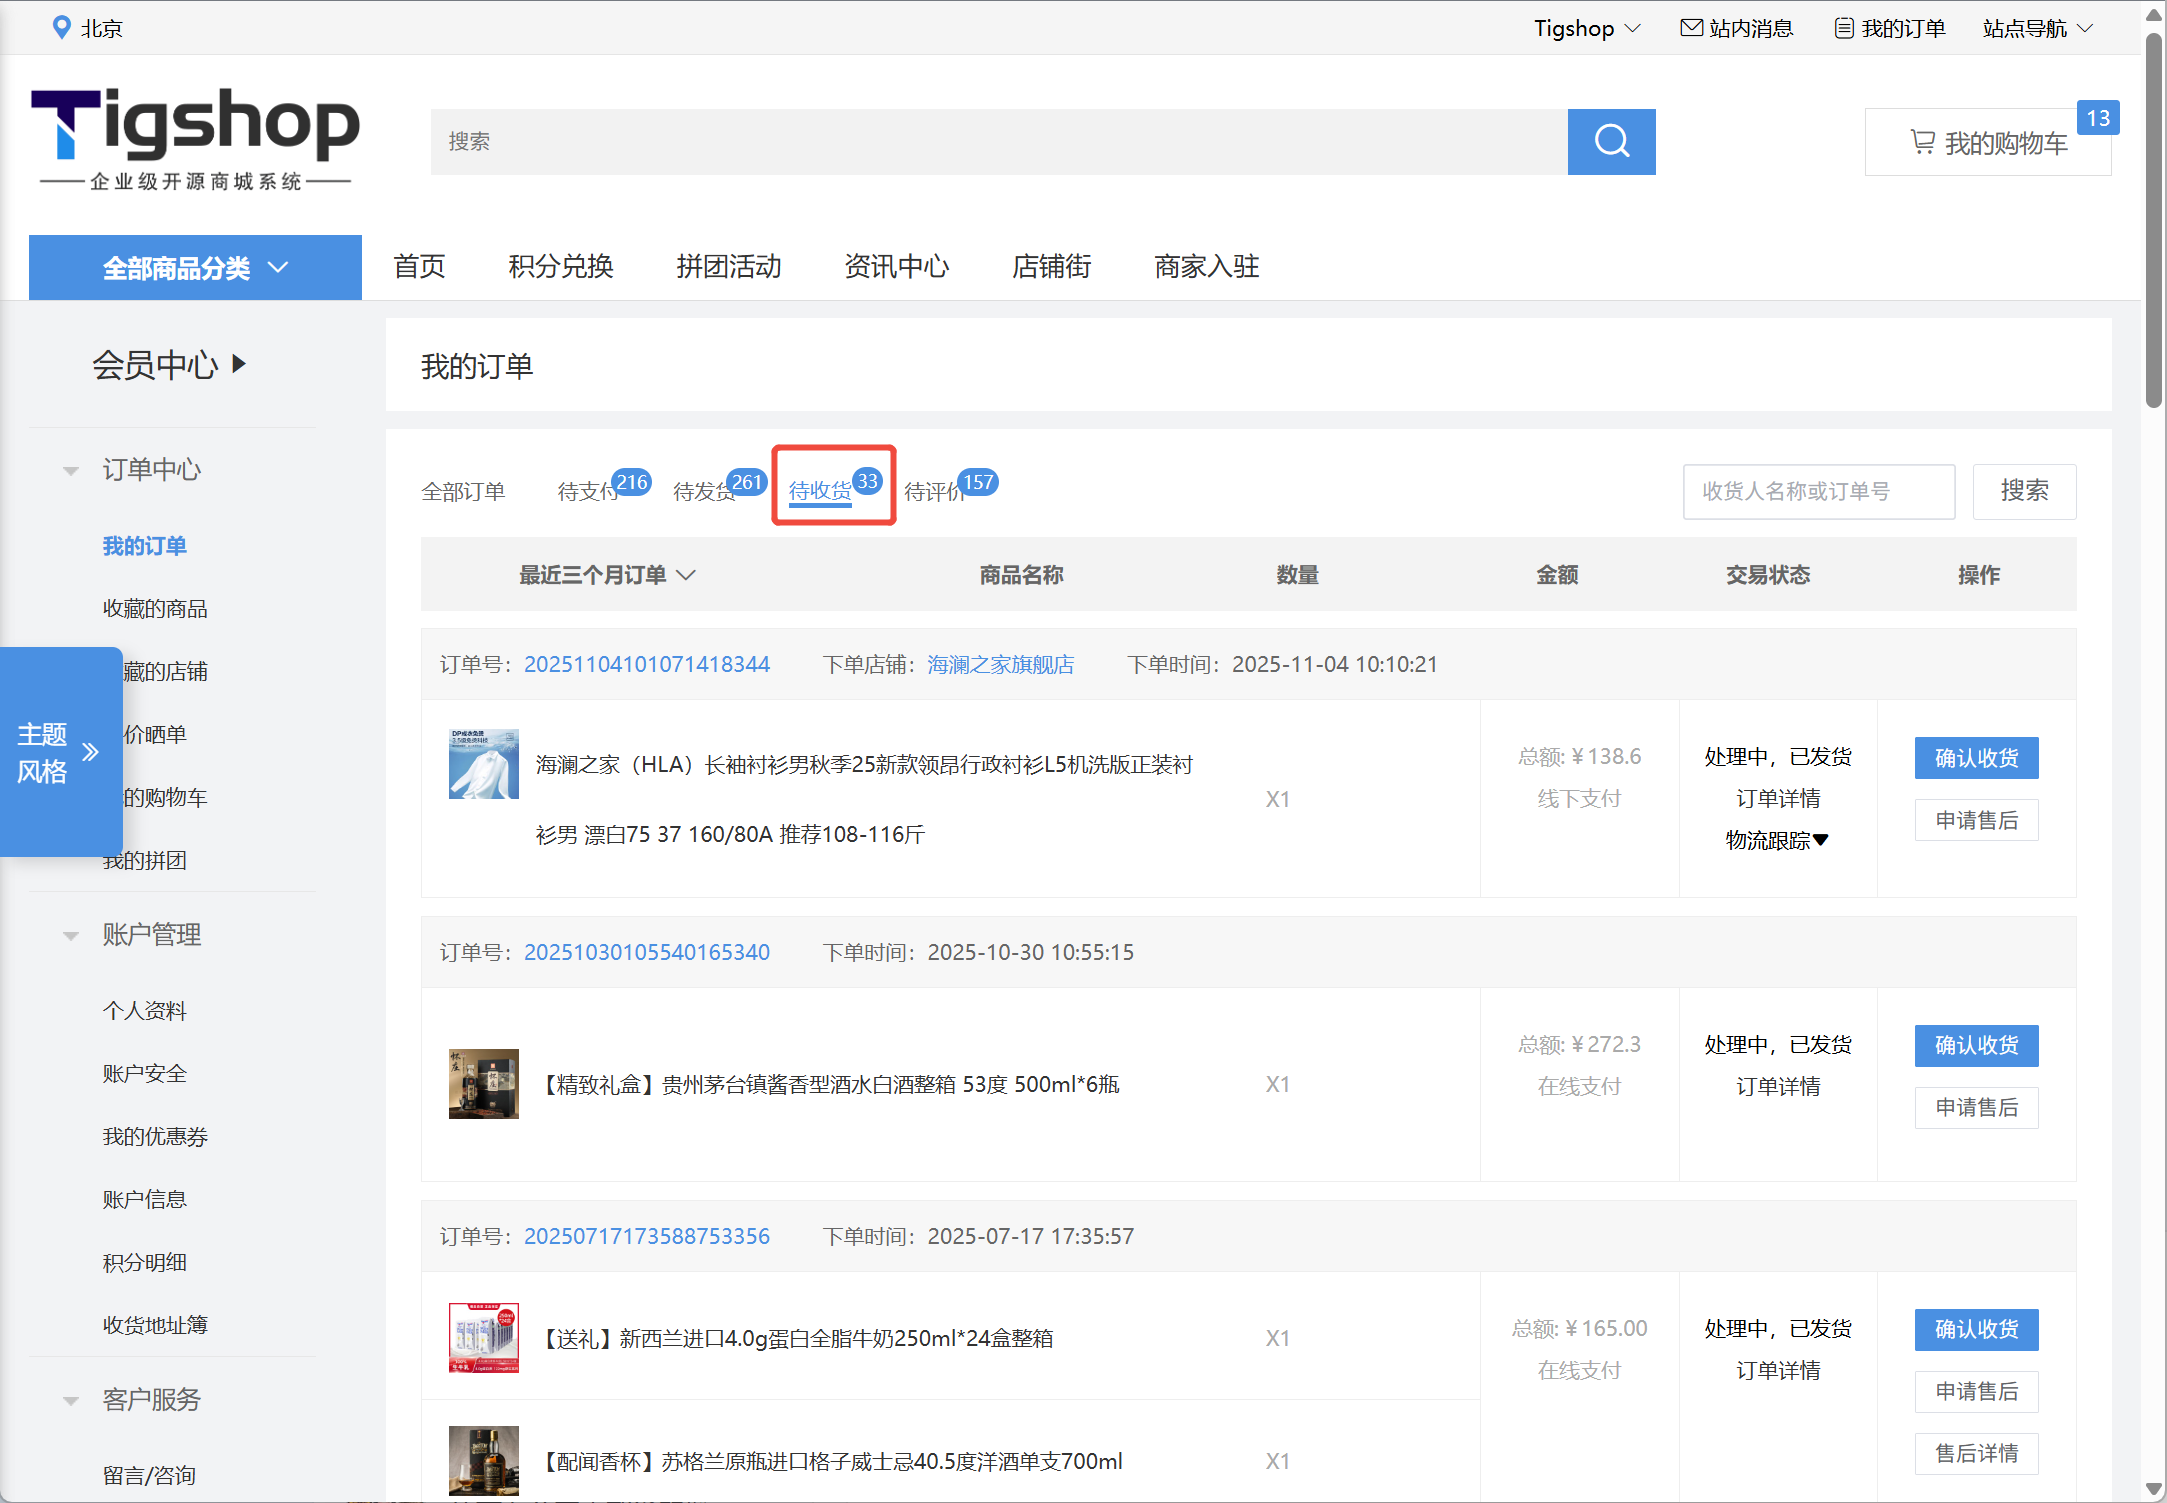Click the Member Center arrow icon
This screenshot has height=1503, width=2167.
click(x=239, y=363)
